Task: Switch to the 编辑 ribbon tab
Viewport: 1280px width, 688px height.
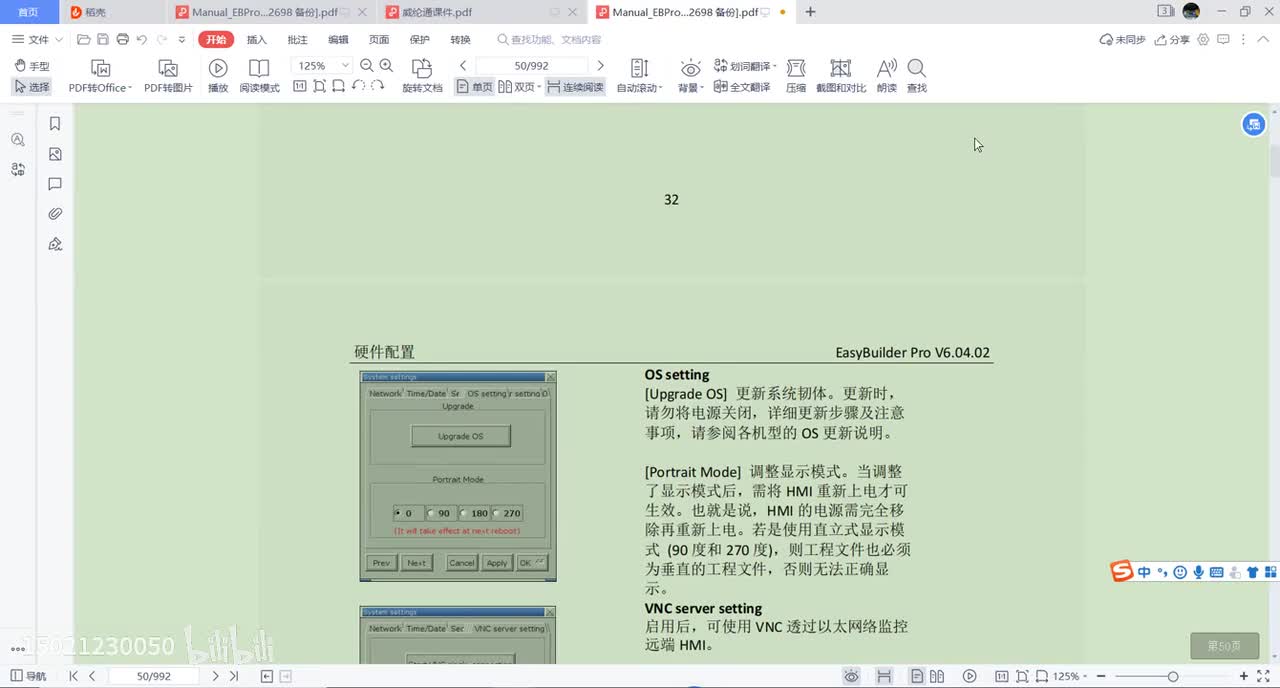Action: click(338, 39)
